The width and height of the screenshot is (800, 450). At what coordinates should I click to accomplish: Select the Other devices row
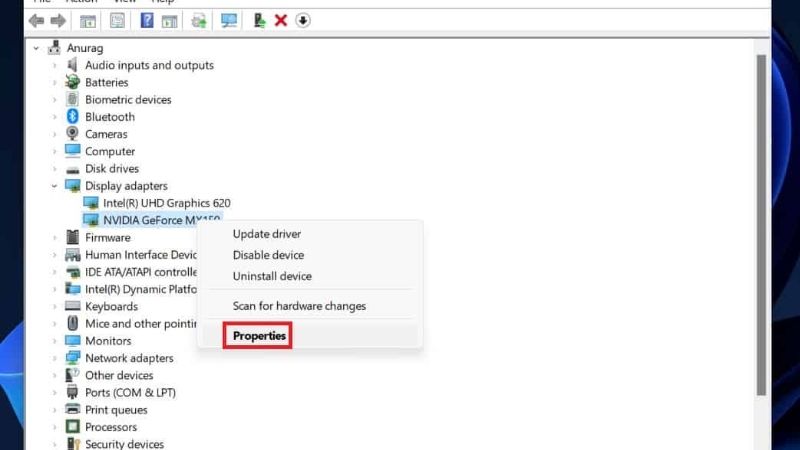[119, 376]
